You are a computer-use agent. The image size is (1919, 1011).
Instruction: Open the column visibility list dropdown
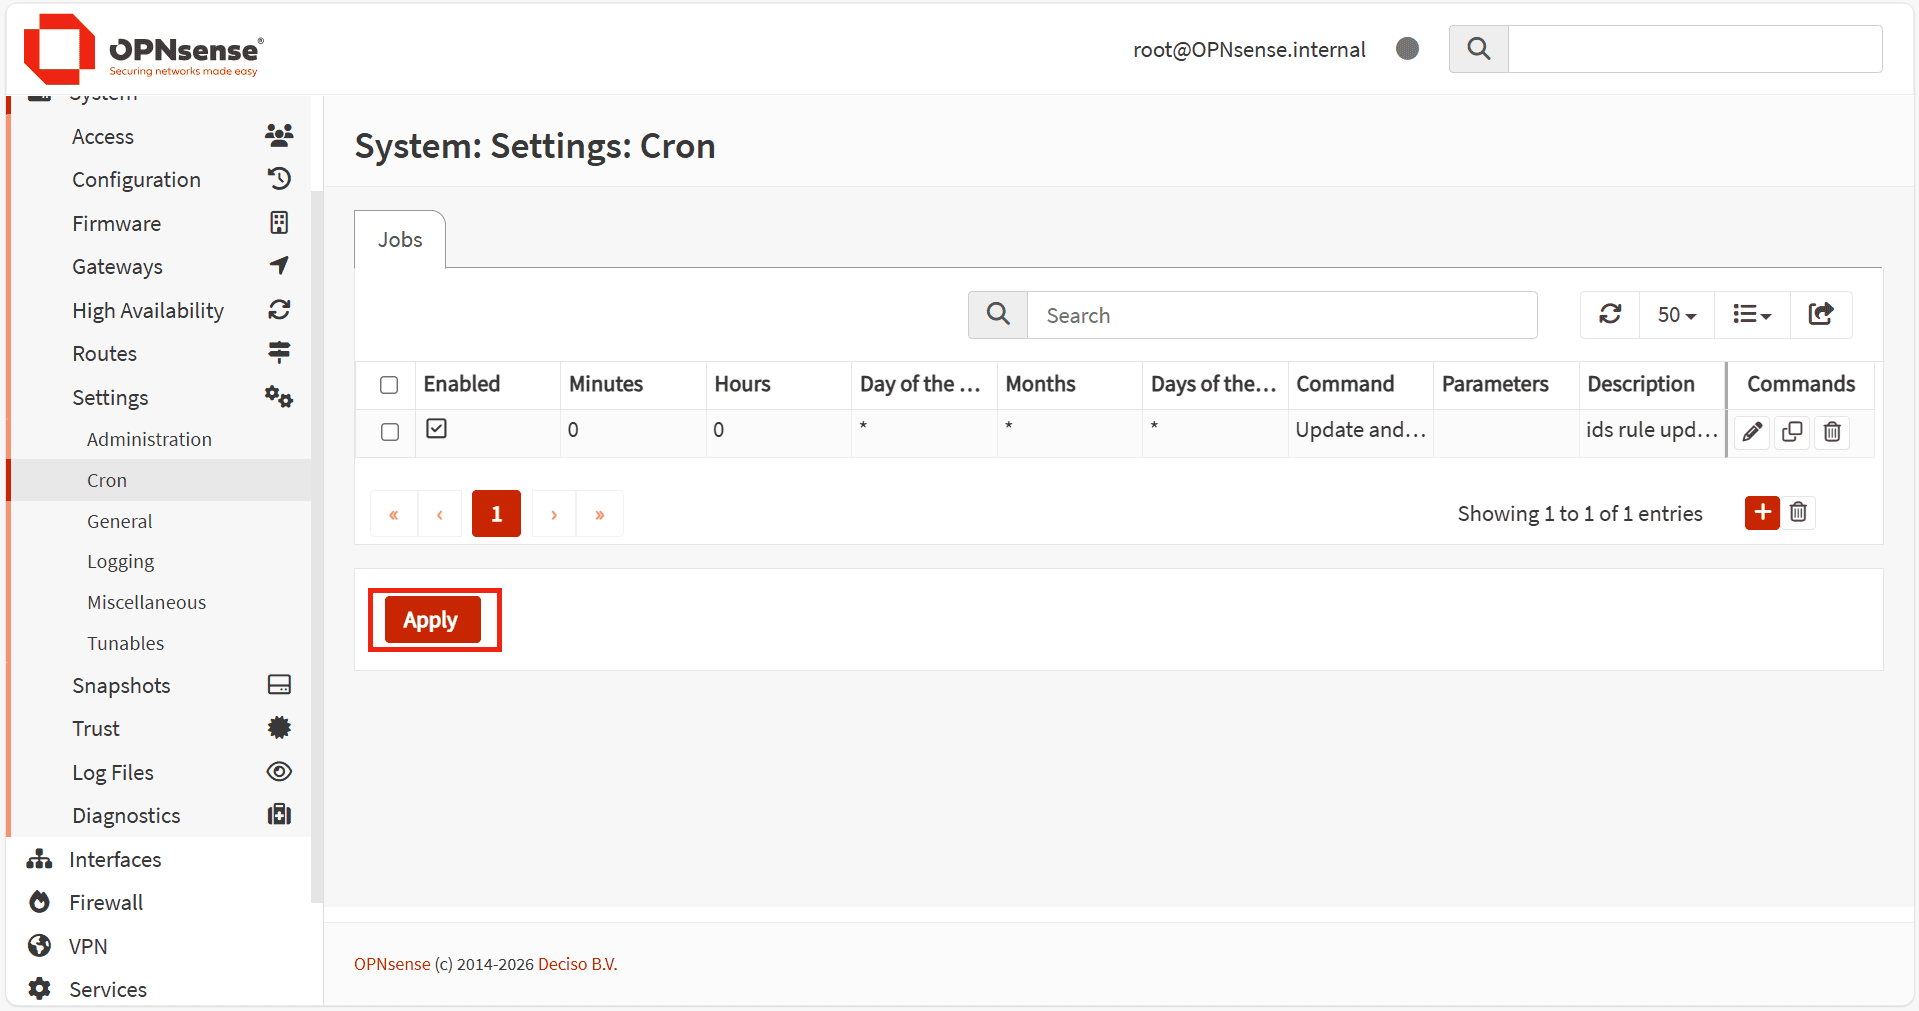pos(1752,315)
